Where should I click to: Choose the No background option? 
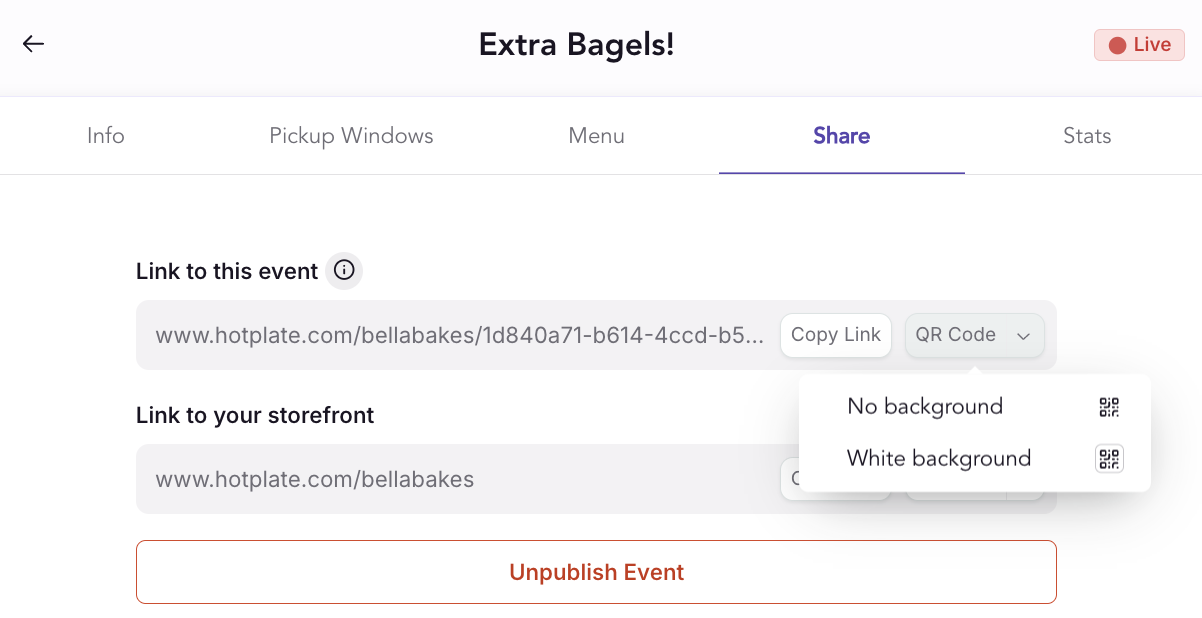click(924, 407)
